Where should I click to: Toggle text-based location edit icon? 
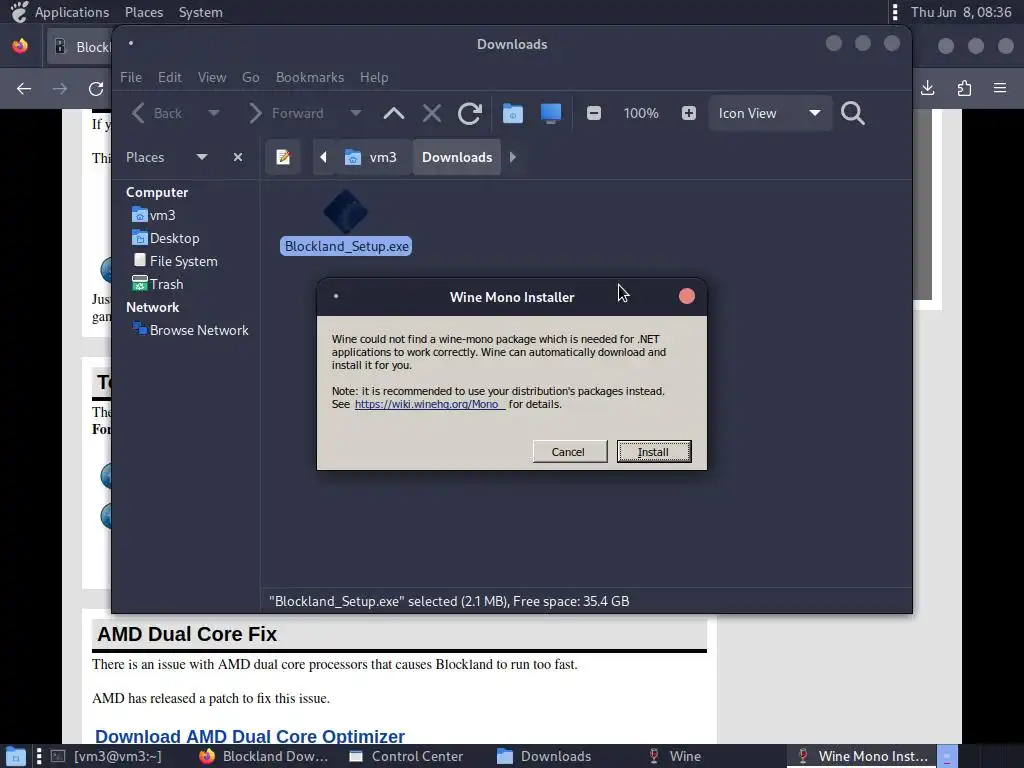tap(283, 157)
